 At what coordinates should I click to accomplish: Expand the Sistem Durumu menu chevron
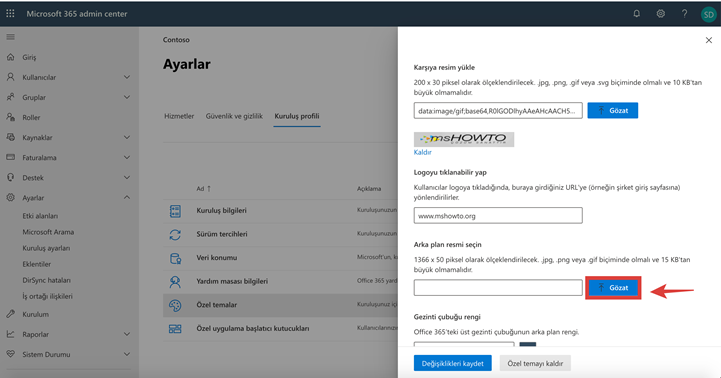127,354
